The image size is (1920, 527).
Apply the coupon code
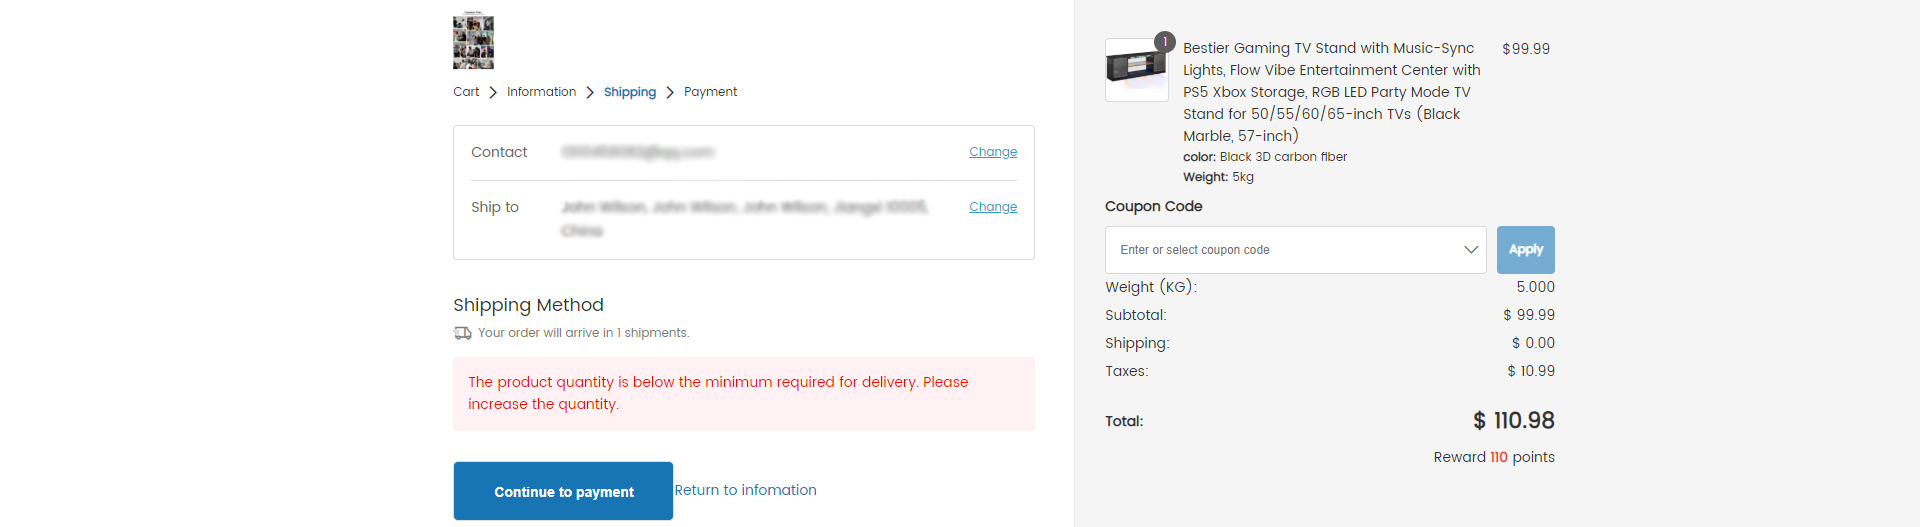1525,250
